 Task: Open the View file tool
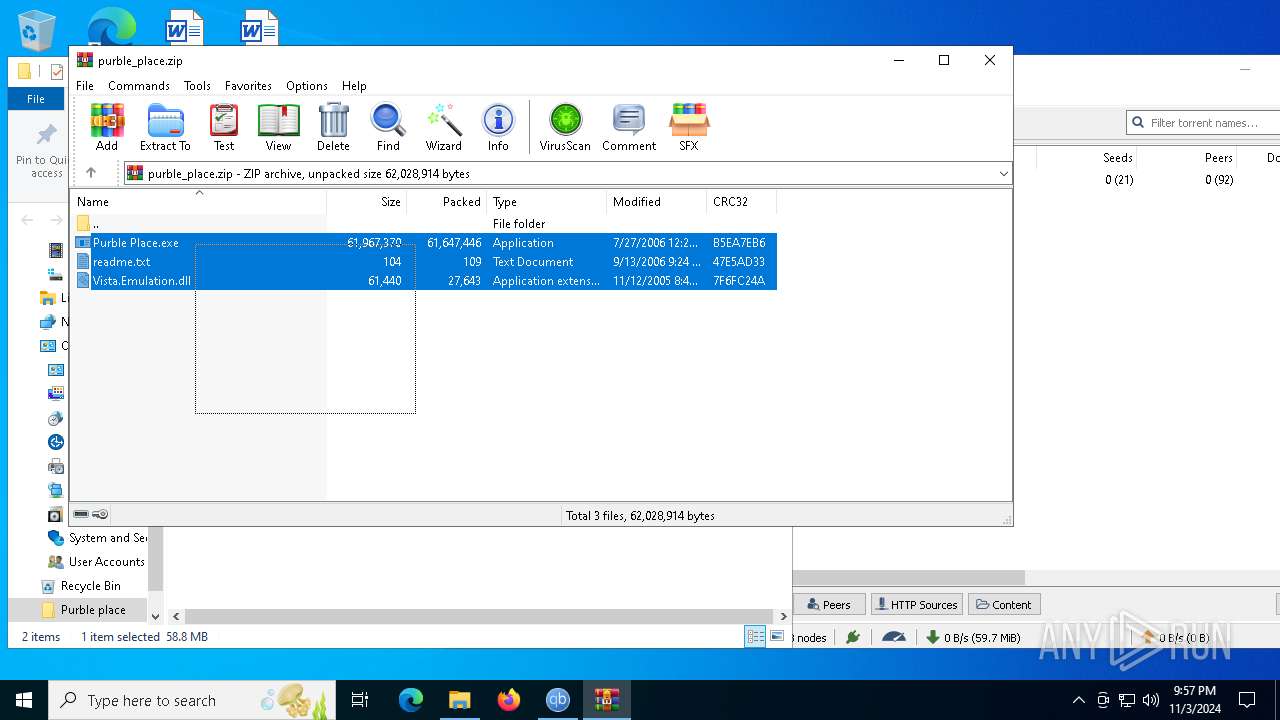[278, 127]
